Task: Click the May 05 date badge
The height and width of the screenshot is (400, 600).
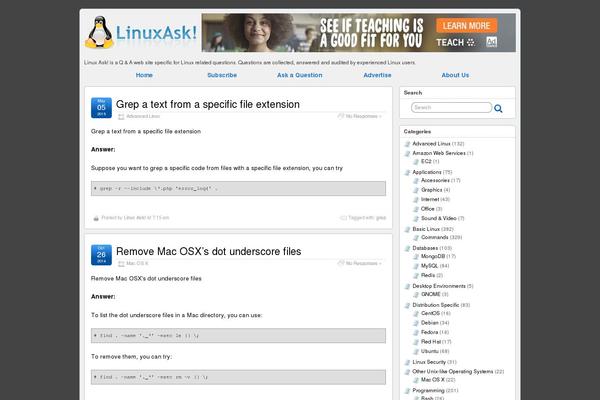Action: coord(101,108)
